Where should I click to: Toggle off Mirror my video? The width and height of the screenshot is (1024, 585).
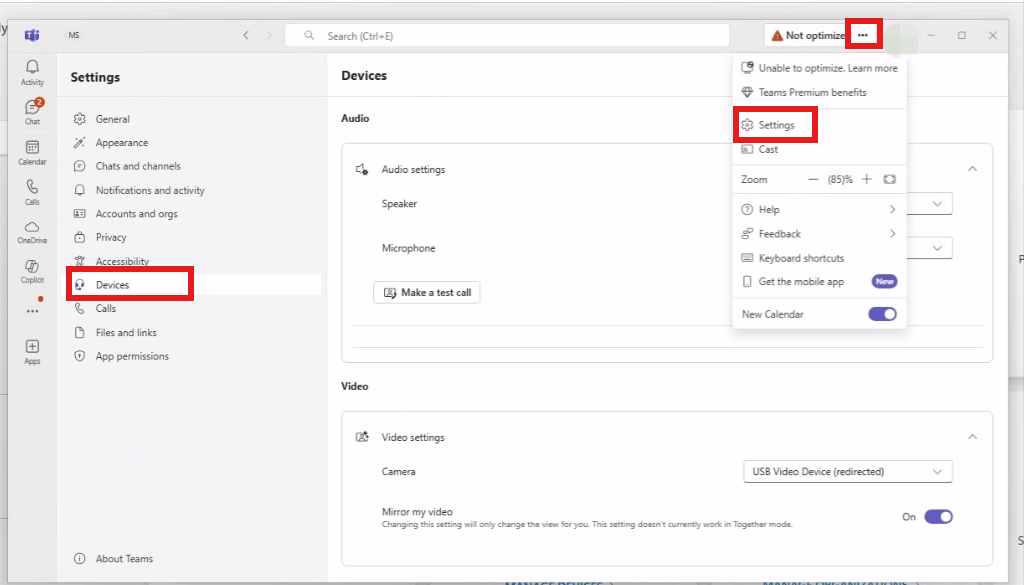pos(937,516)
